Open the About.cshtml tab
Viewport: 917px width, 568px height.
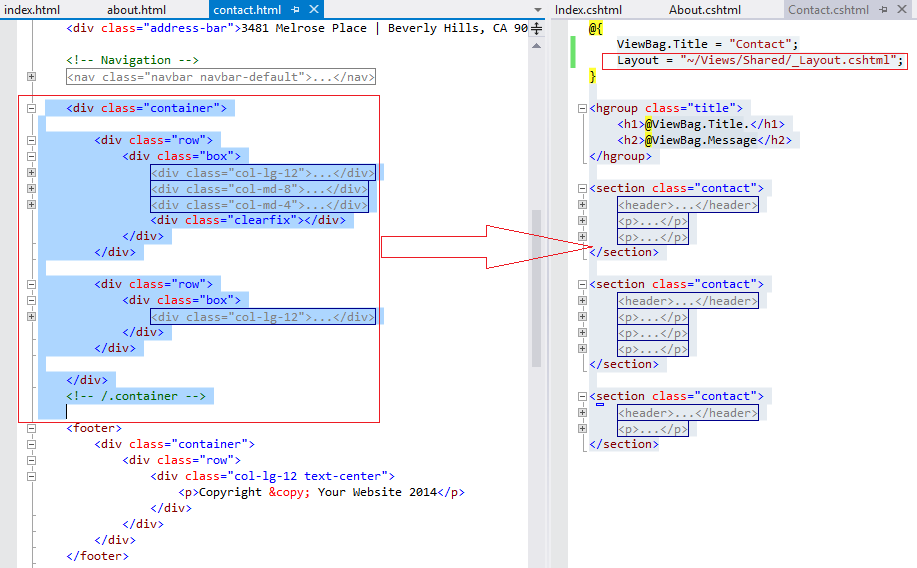705,10
